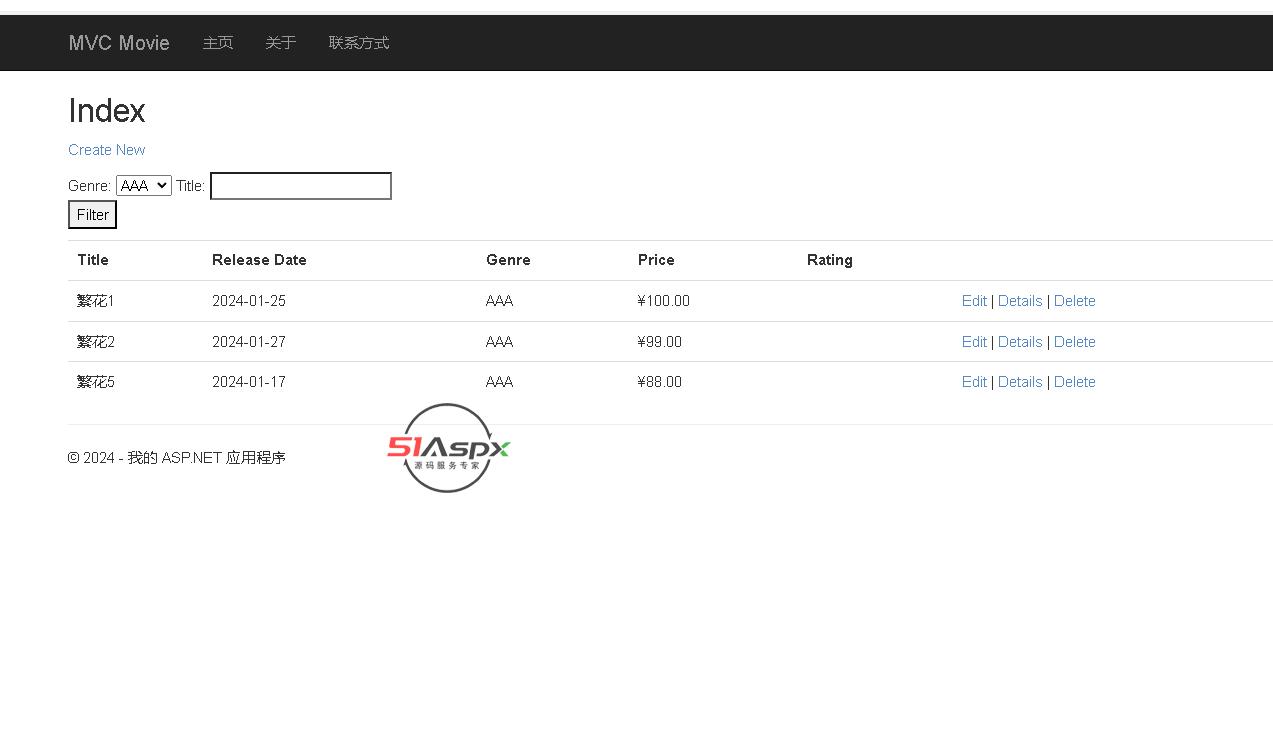The width and height of the screenshot is (1273, 749).
Task: View Details of 繁花1
Action: point(1019,301)
